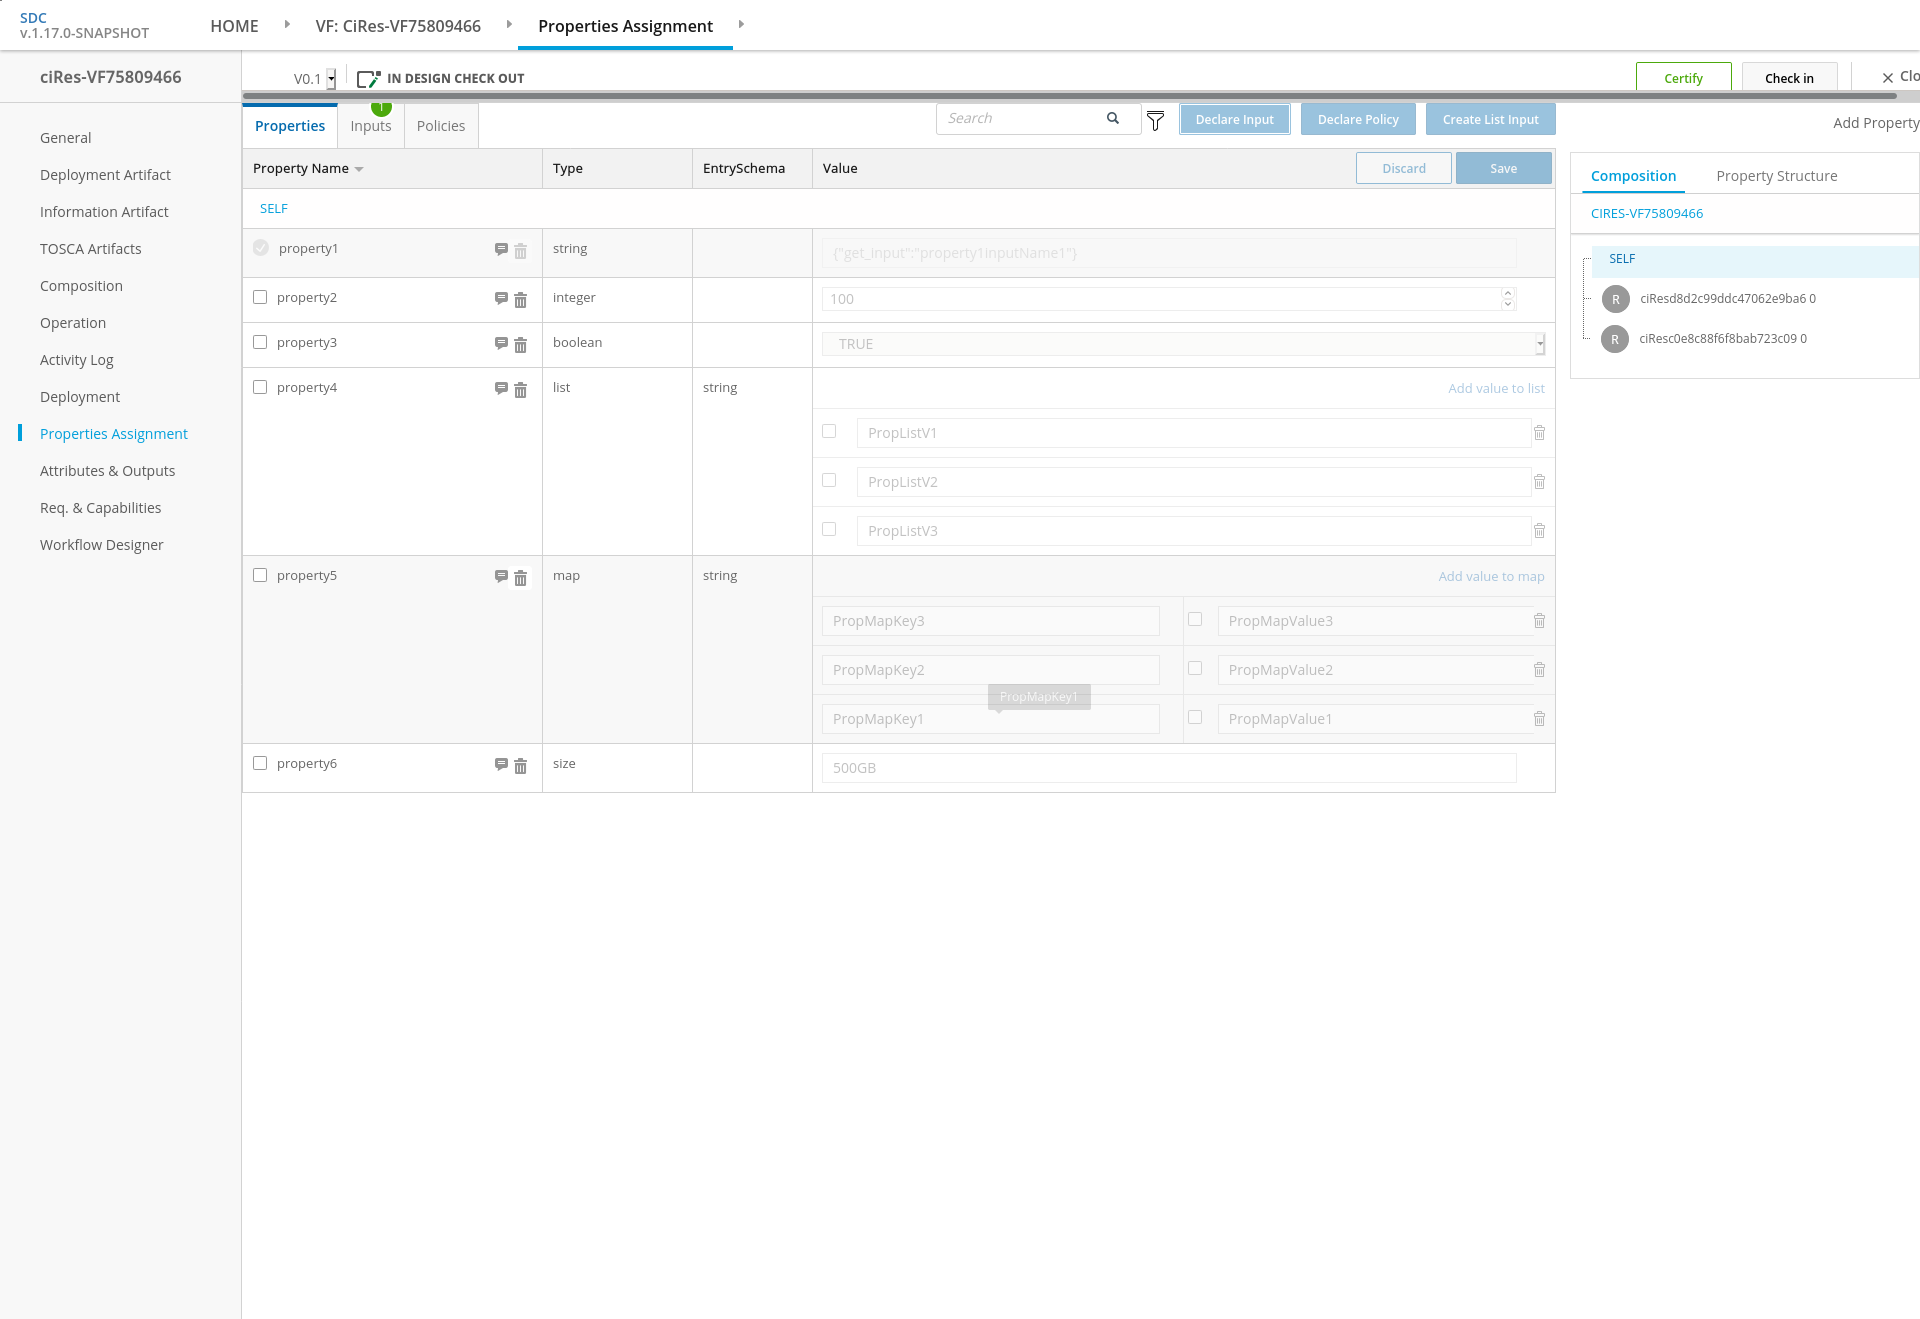The width and height of the screenshot is (1920, 1319).
Task: Select the Composition panel tab
Action: click(x=1633, y=176)
